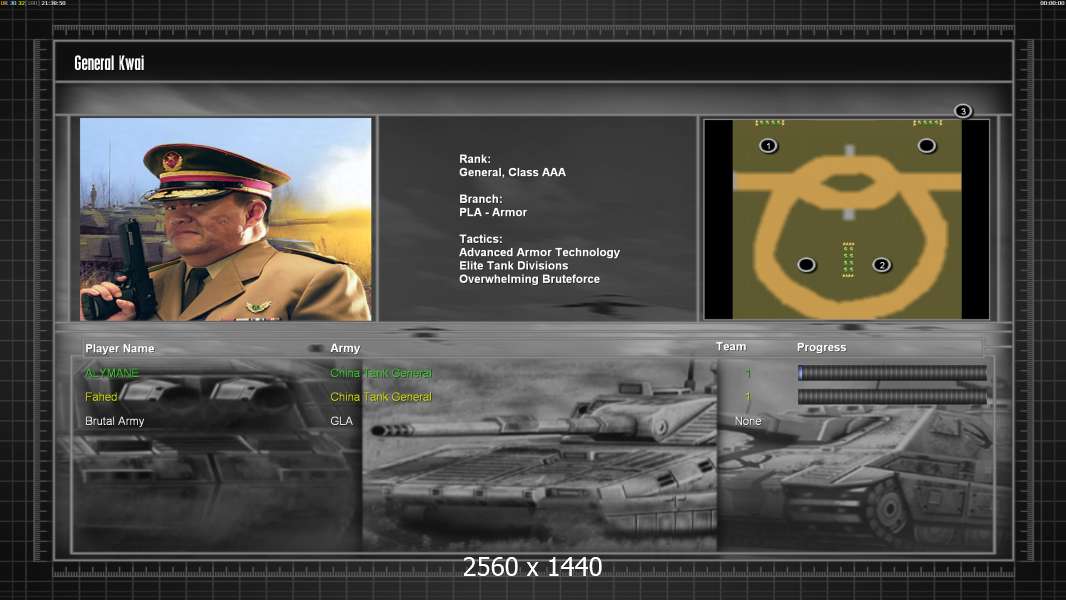Click start position marker 1 on minimap
This screenshot has height=600, width=1066.
pos(768,146)
